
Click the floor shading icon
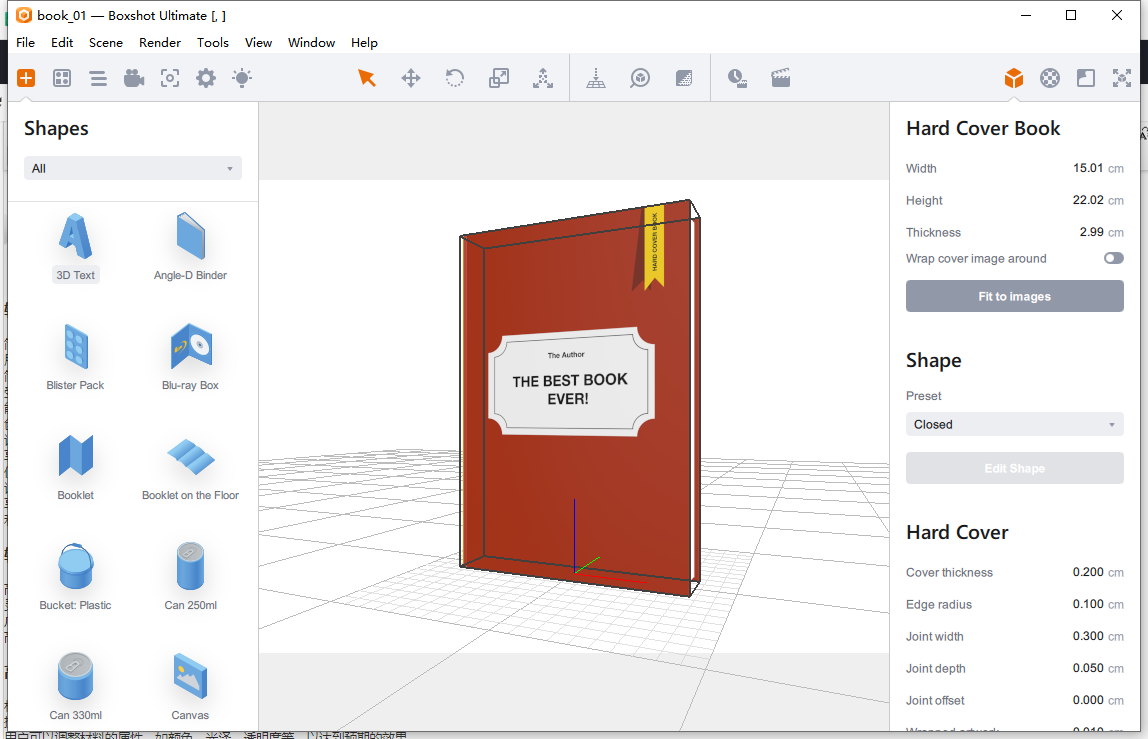click(x=684, y=78)
